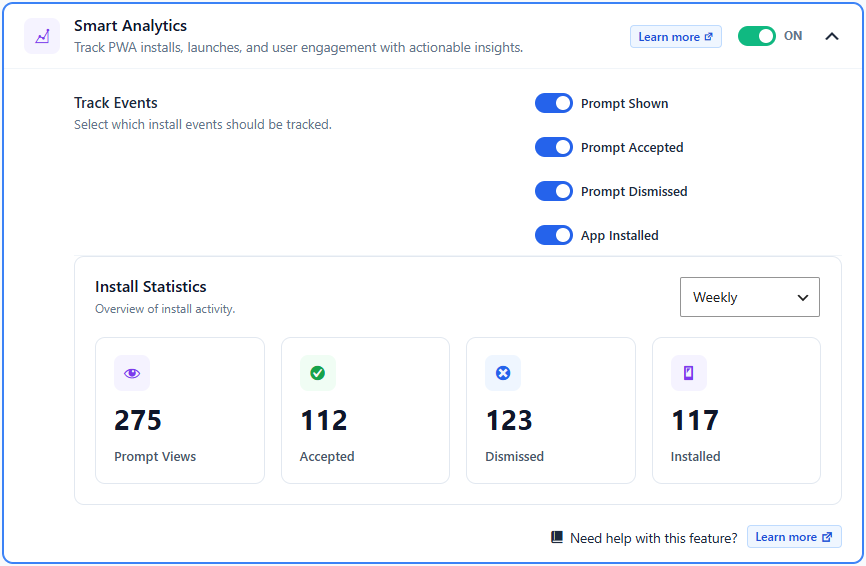Open the Weekly period dropdown
Image resolution: width=866 pixels, height=566 pixels.
coord(749,297)
